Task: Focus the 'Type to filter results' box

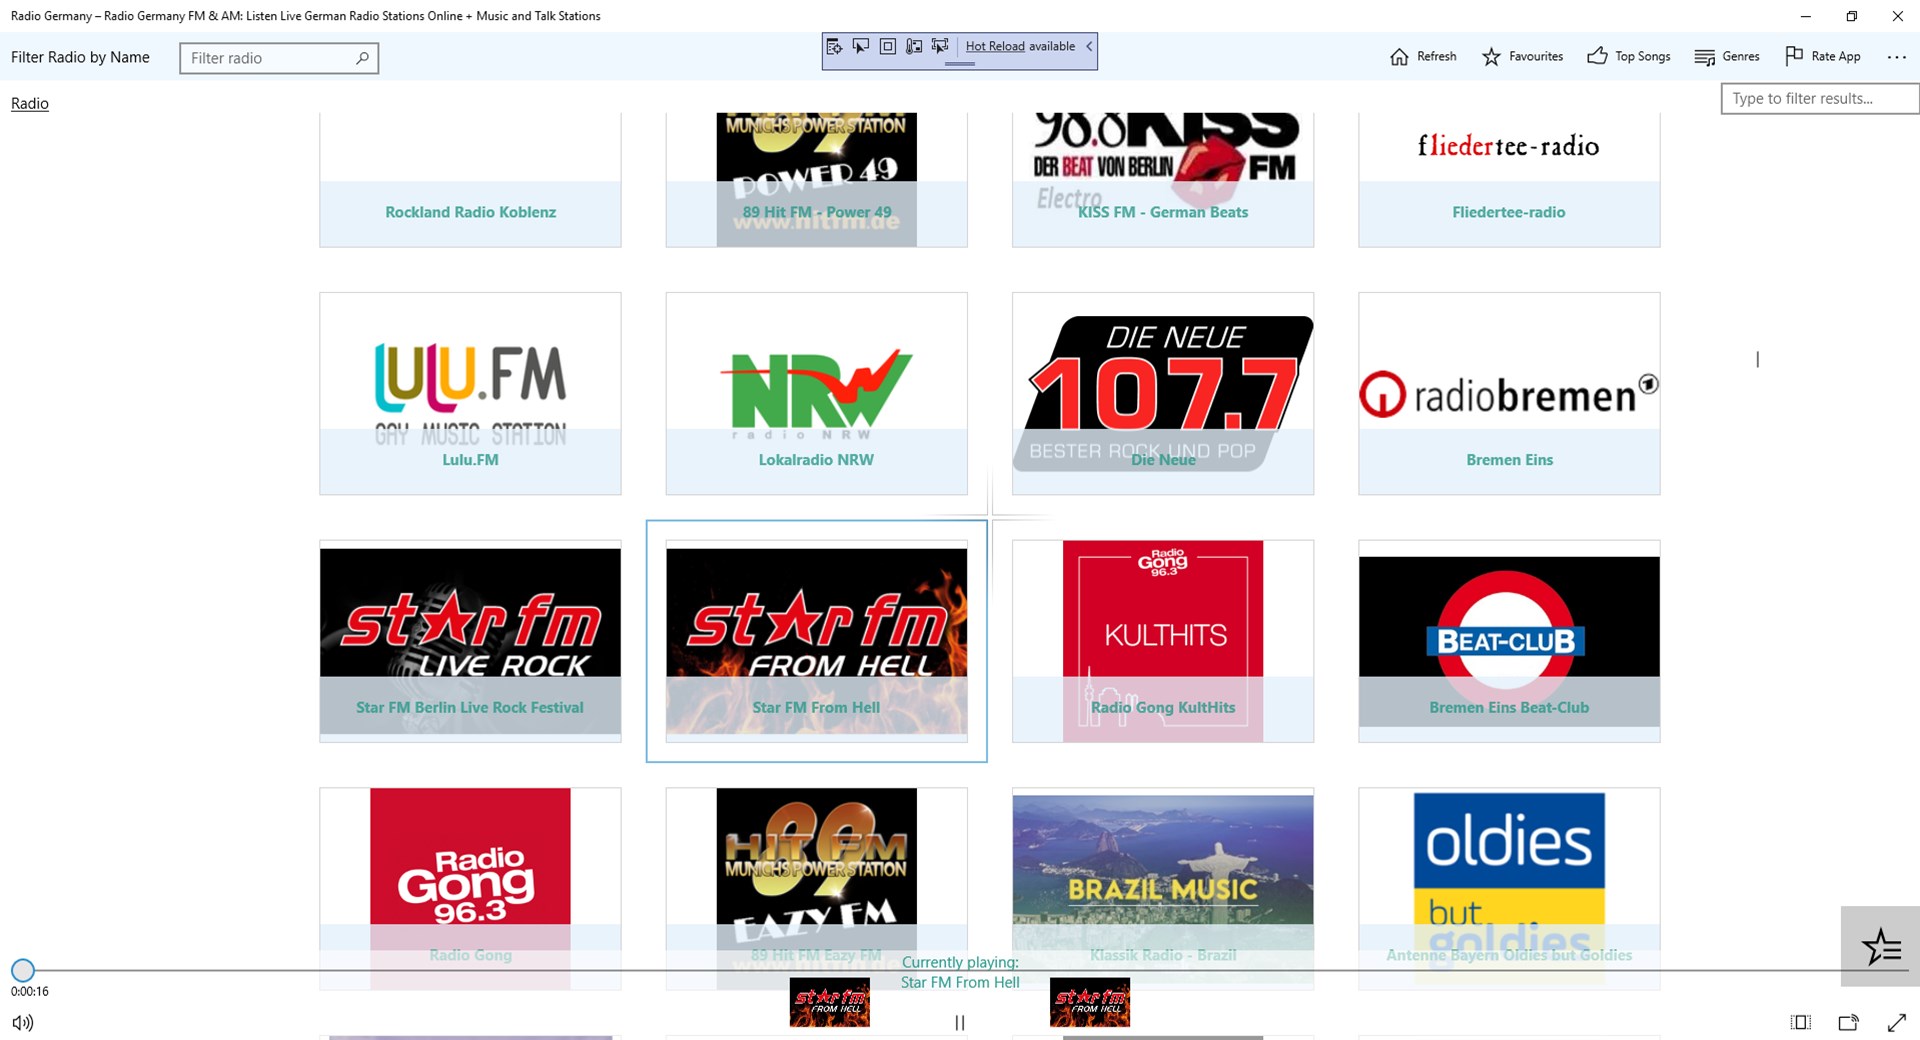Action: (1819, 99)
